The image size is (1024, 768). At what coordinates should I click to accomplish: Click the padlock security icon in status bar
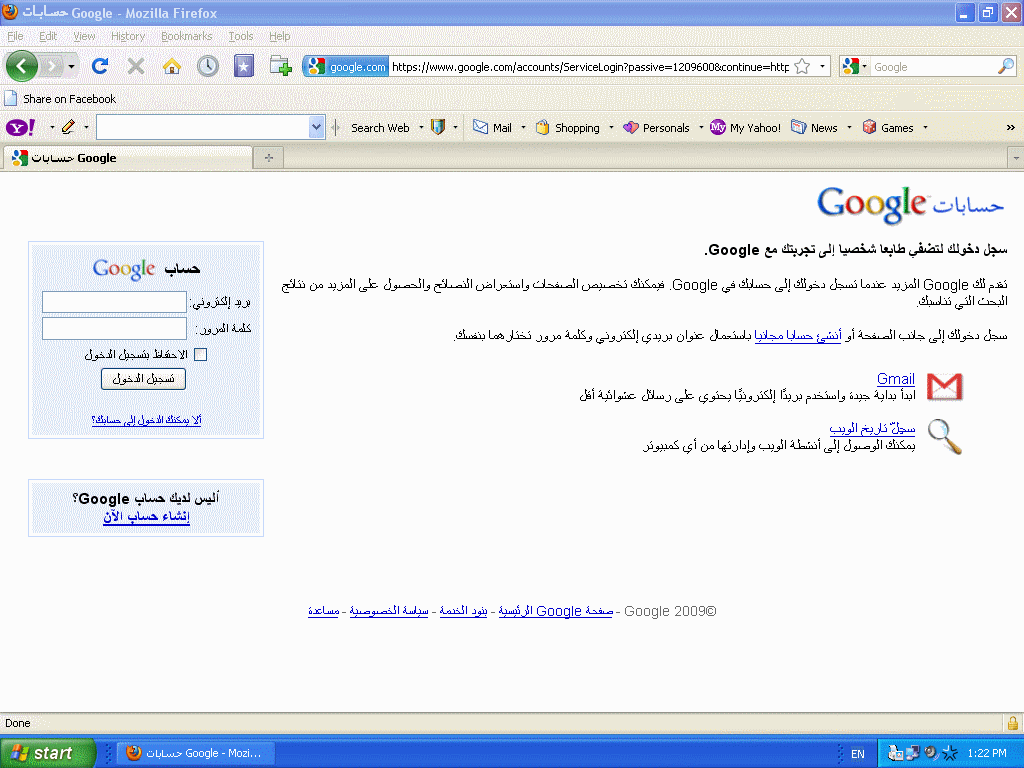tap(1012, 723)
